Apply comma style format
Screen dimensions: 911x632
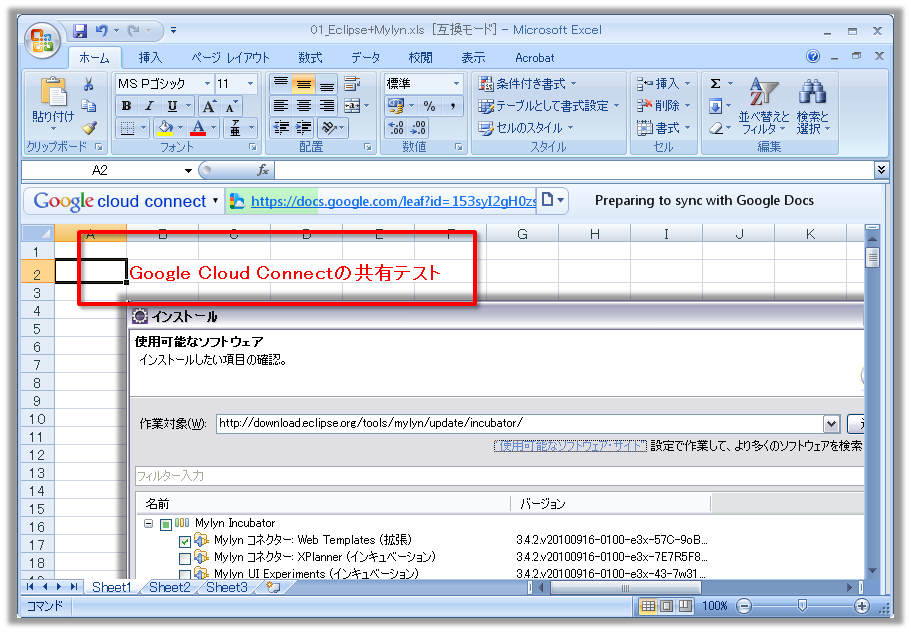click(453, 106)
